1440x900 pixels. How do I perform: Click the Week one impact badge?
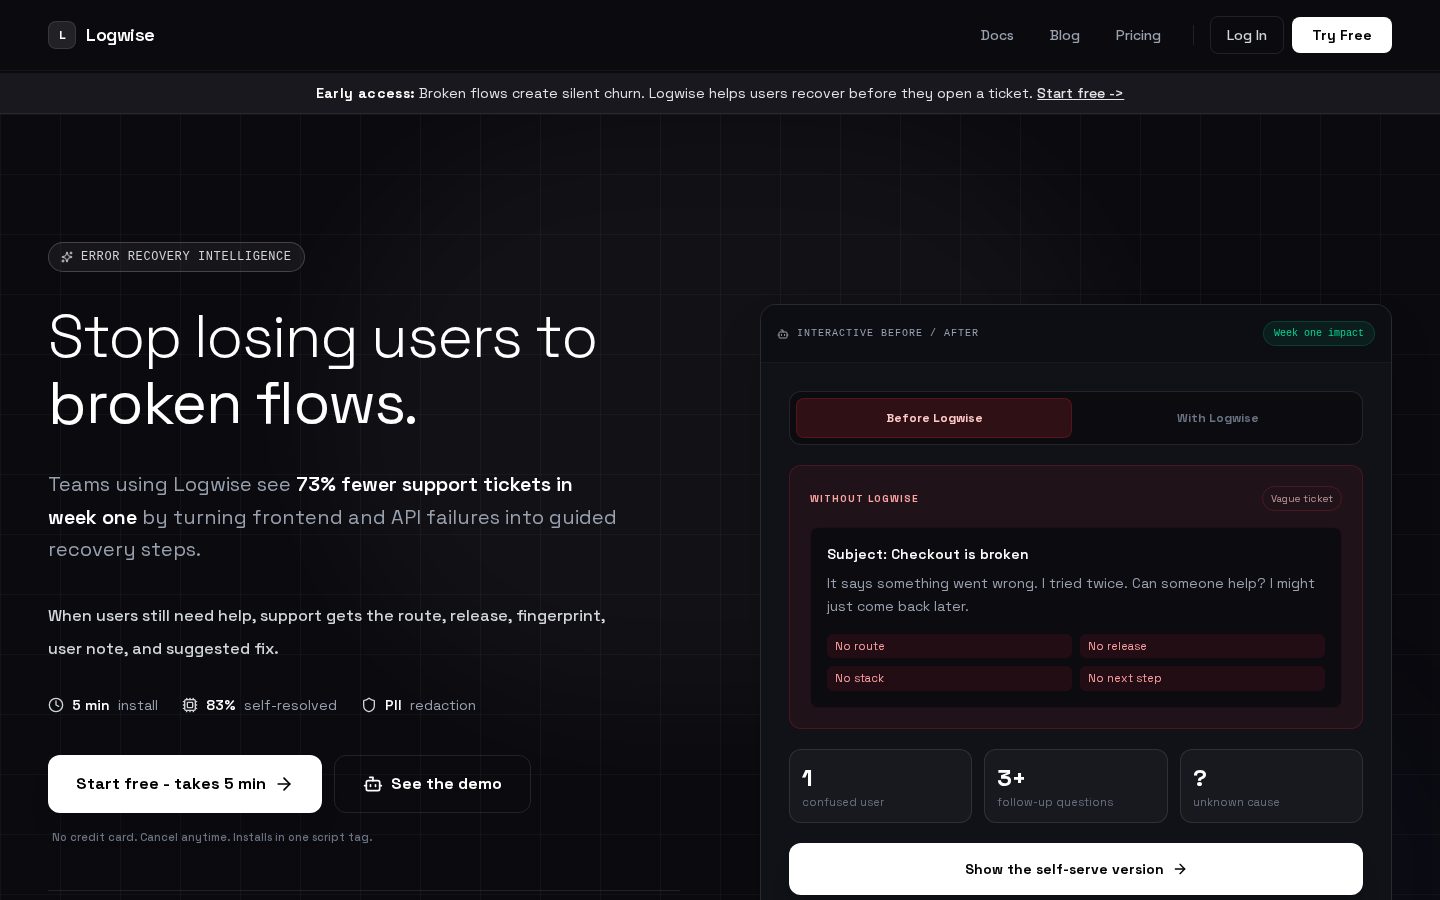[x=1319, y=333]
